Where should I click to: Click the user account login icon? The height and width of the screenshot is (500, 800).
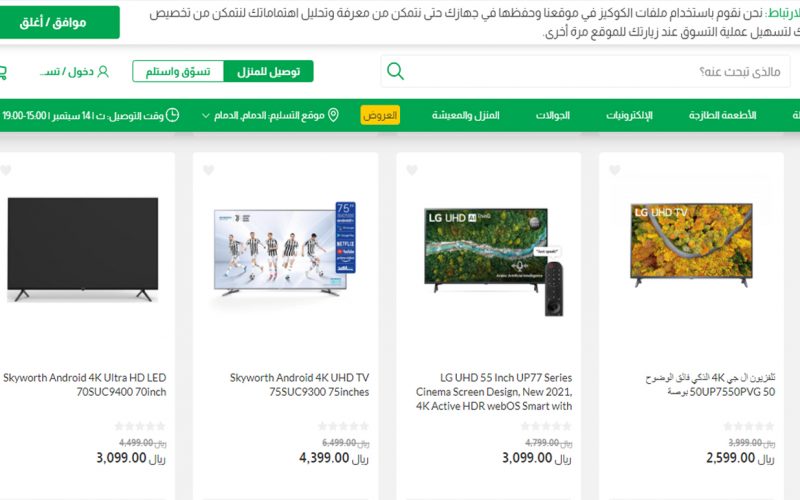pos(103,71)
